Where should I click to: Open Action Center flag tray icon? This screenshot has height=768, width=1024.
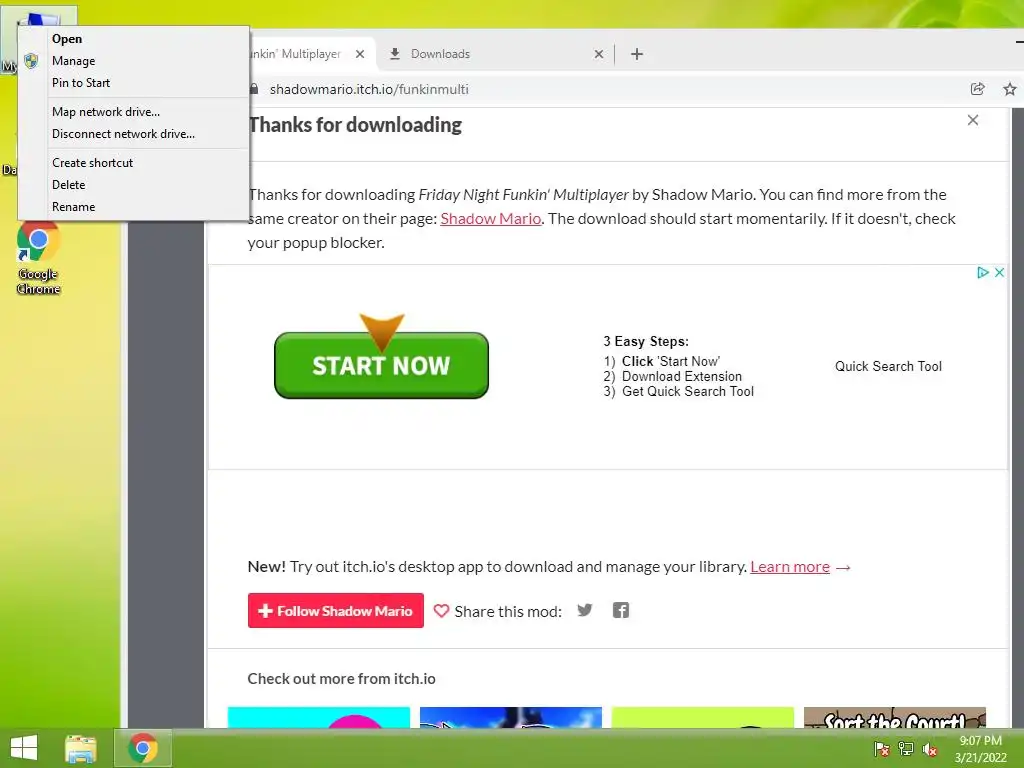pyautogui.click(x=882, y=749)
